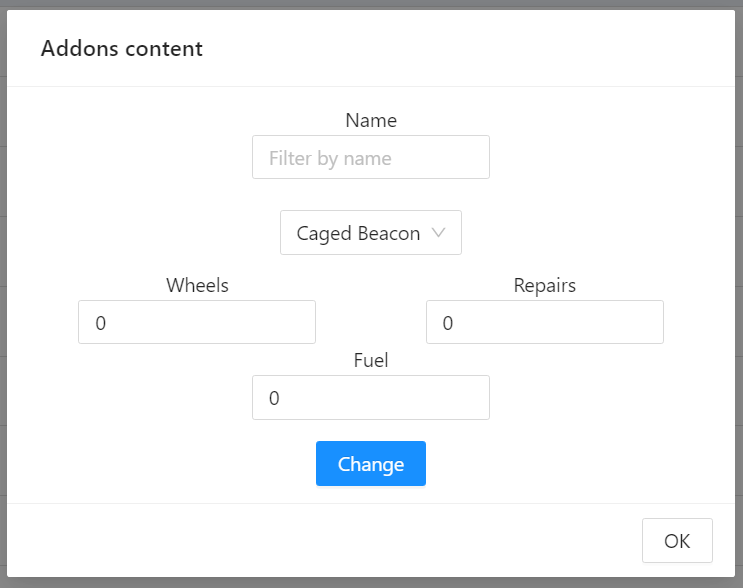This screenshot has width=743, height=588.
Task: Click the Fuel label text
Action: tap(371, 360)
